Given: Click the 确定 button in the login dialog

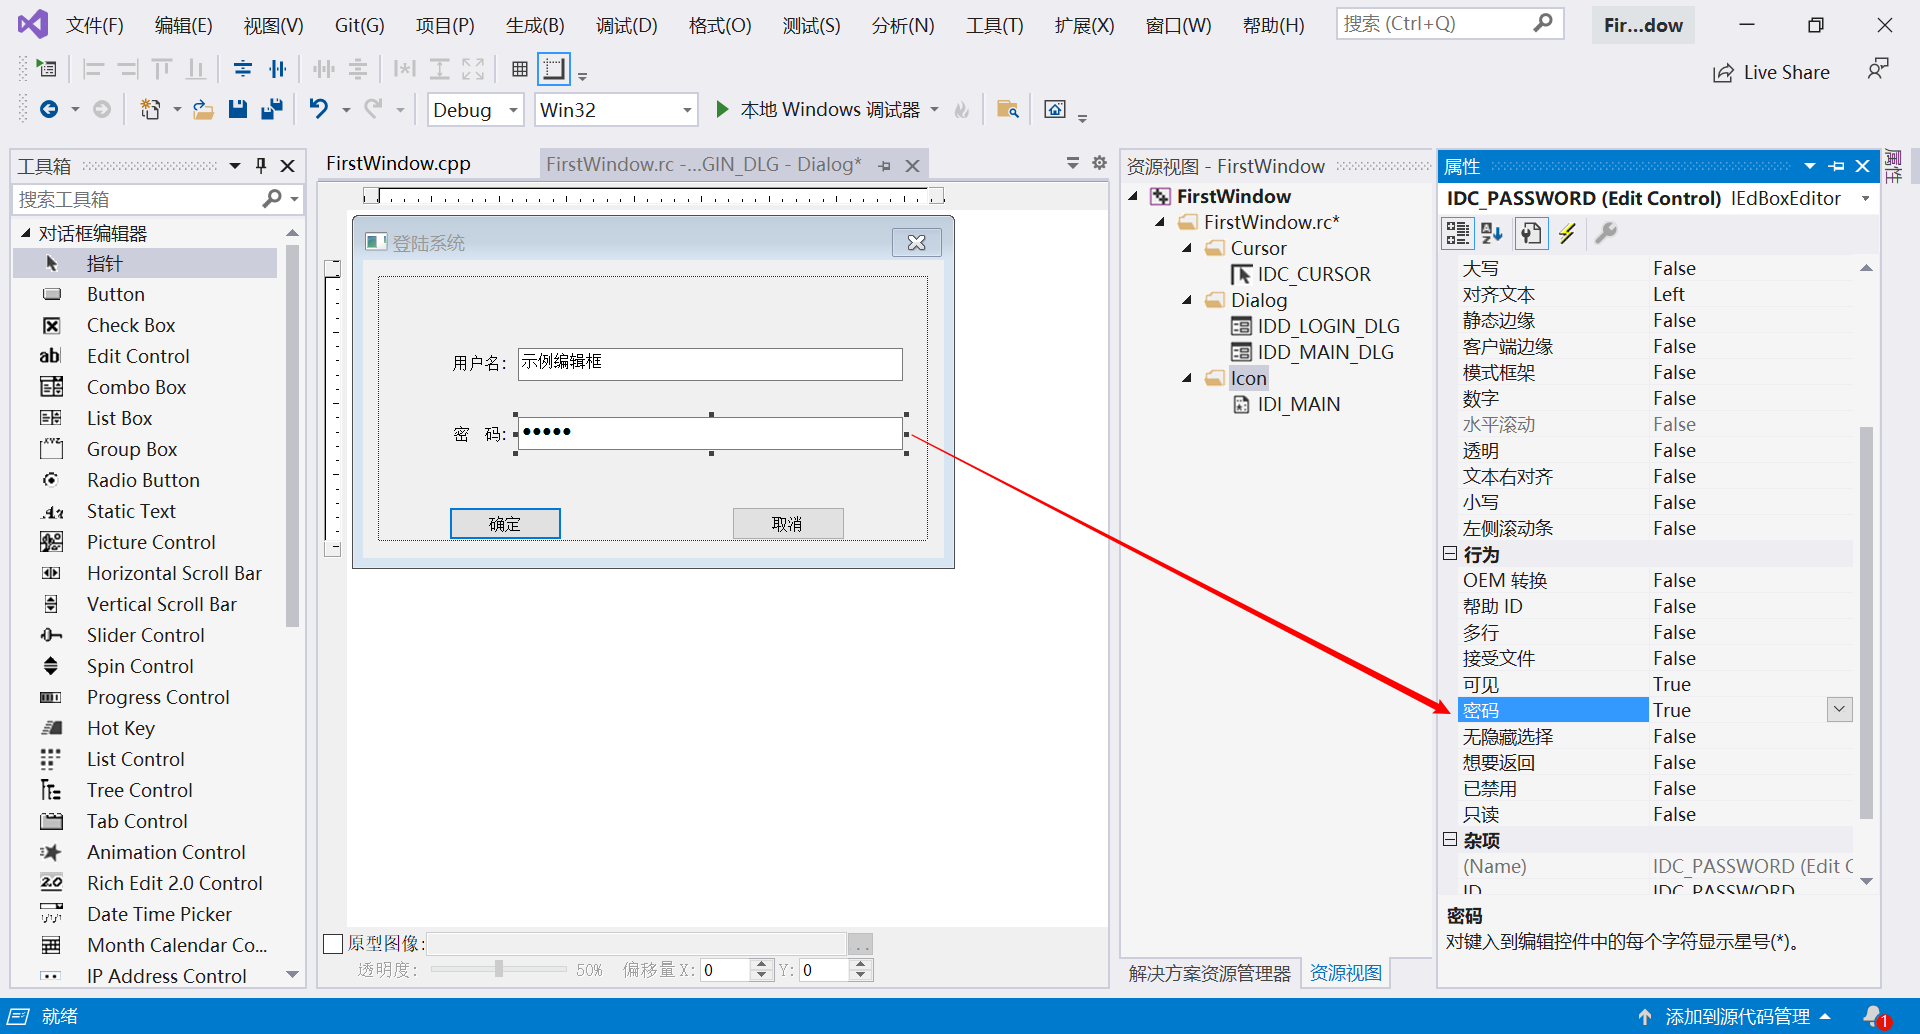Looking at the screenshot, I should (505, 523).
